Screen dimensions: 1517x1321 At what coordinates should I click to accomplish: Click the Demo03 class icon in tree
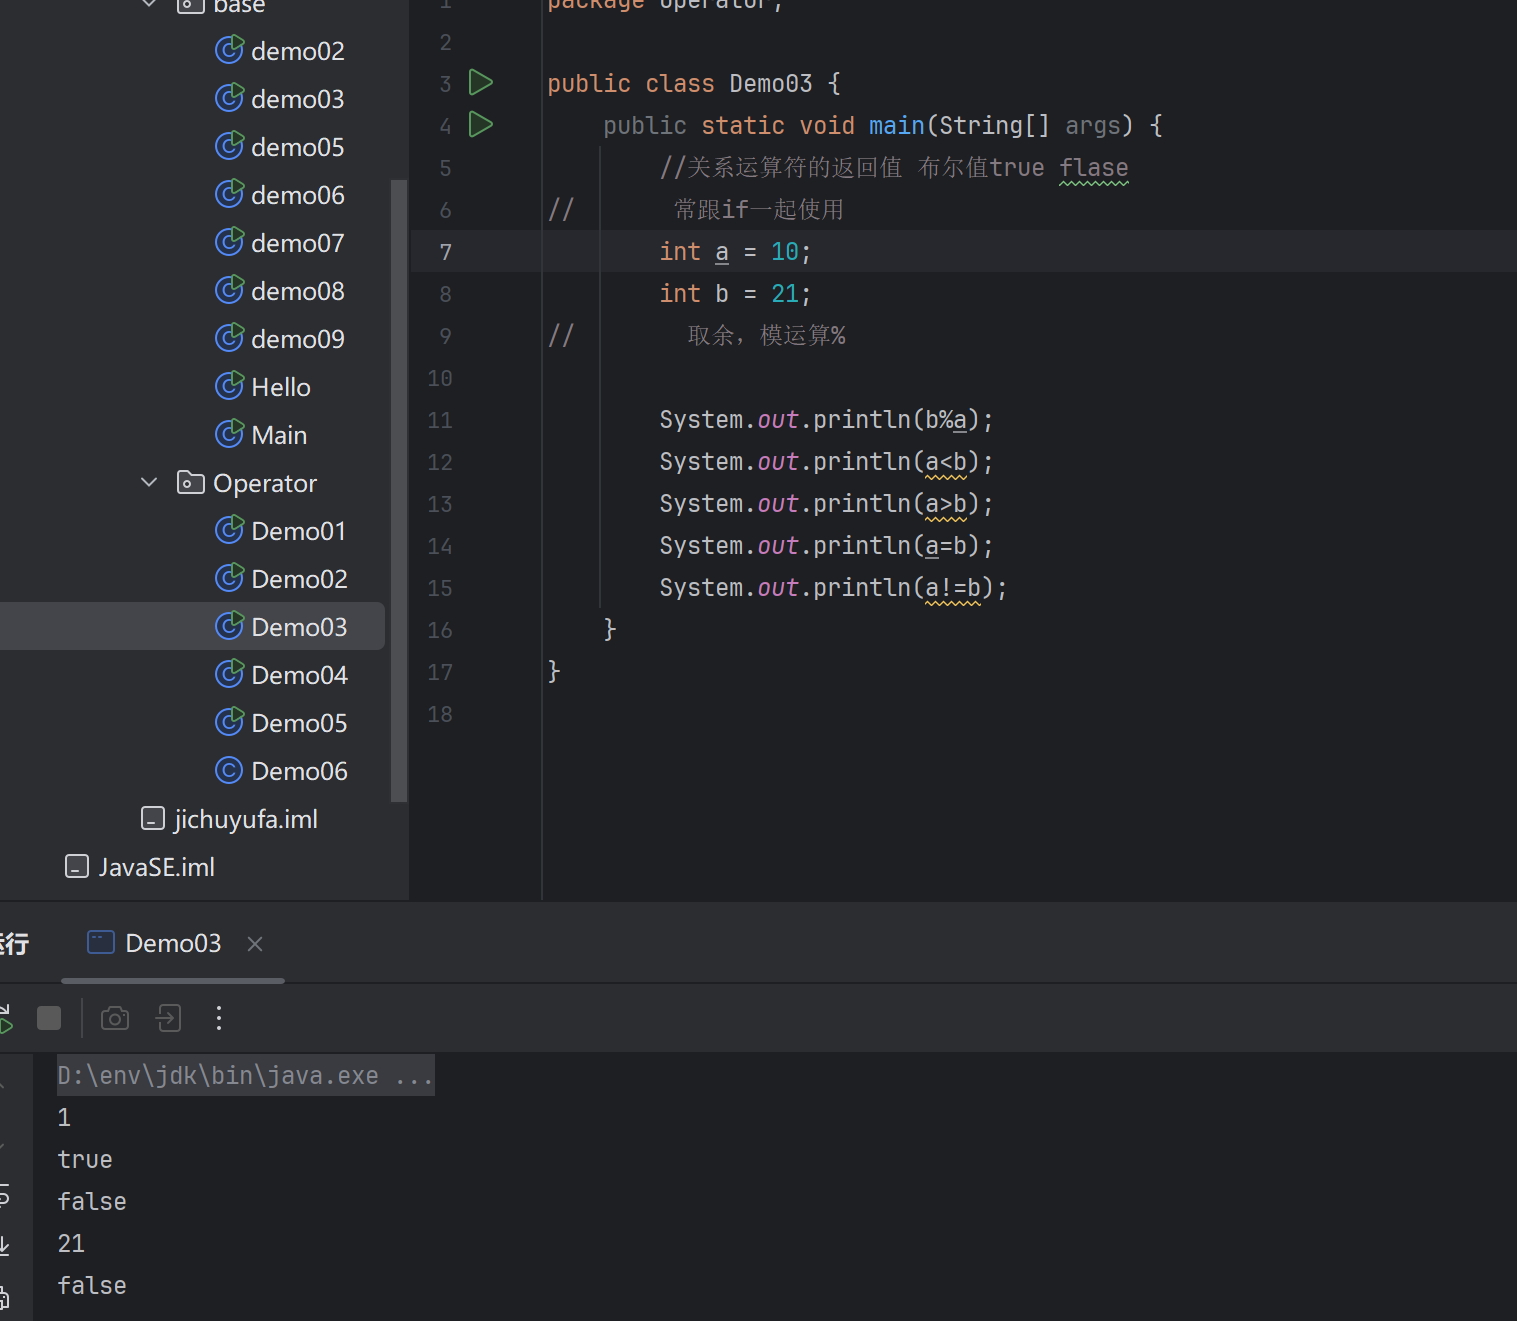(230, 626)
